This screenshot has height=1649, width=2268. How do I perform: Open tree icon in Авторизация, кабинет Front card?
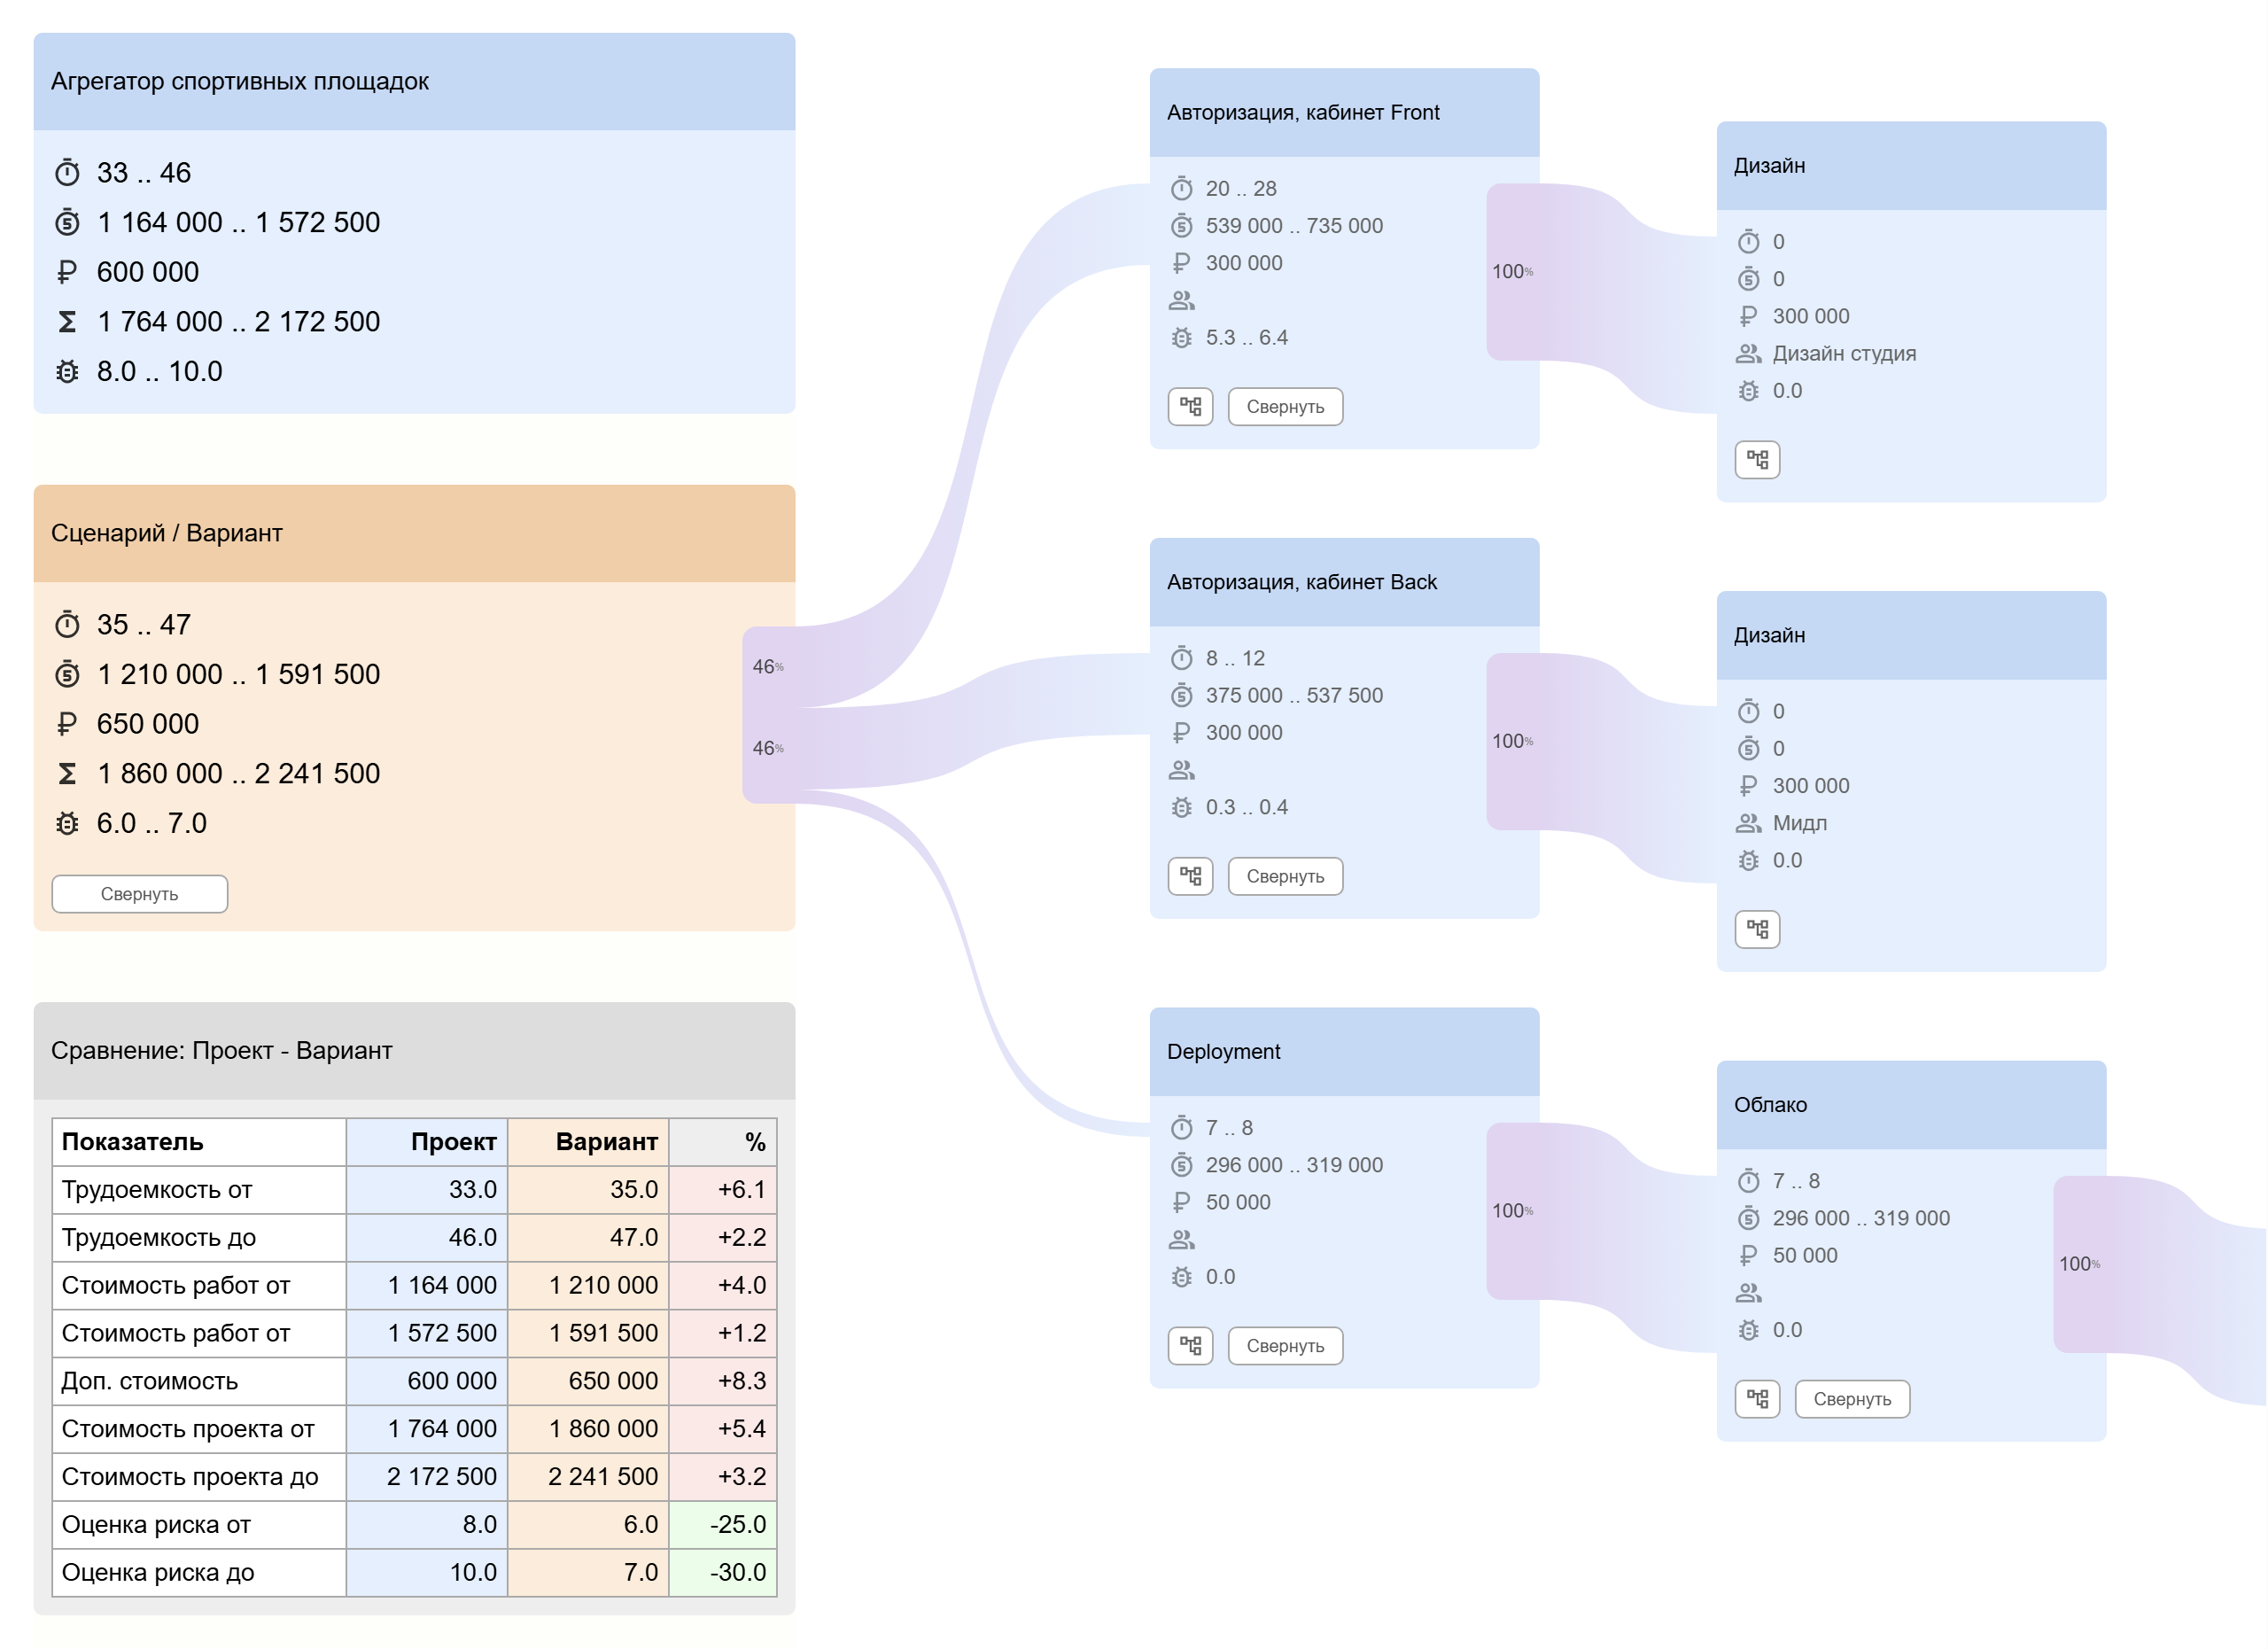tap(1190, 407)
